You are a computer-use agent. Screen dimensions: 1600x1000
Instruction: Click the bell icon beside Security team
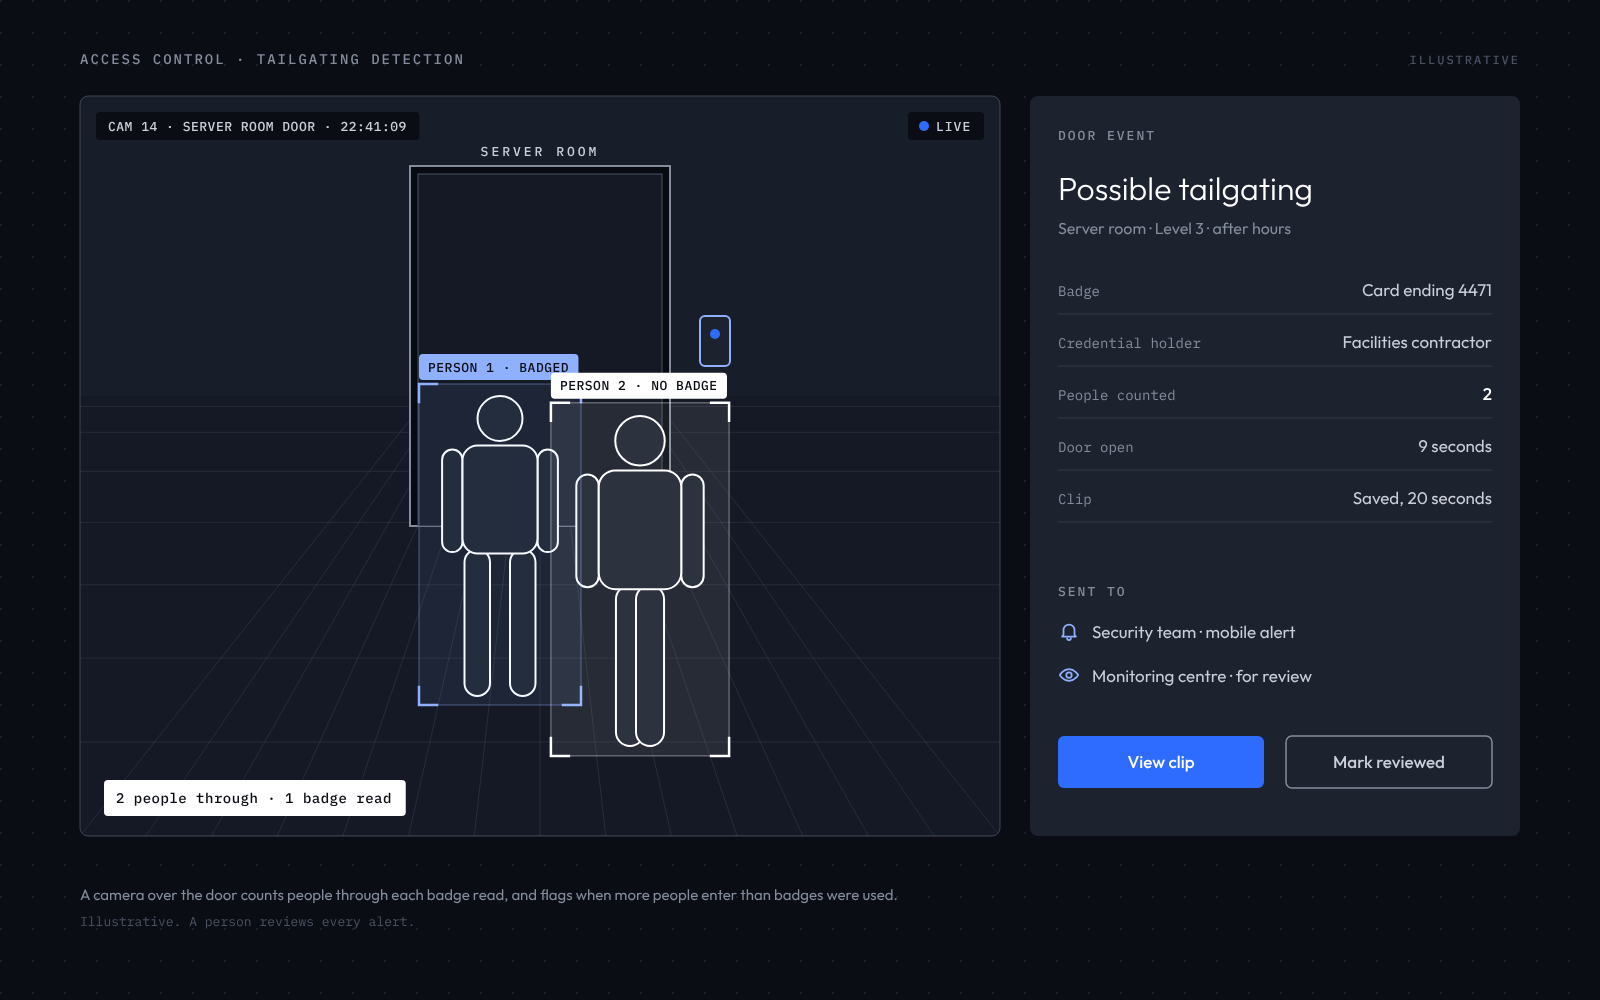(1069, 632)
